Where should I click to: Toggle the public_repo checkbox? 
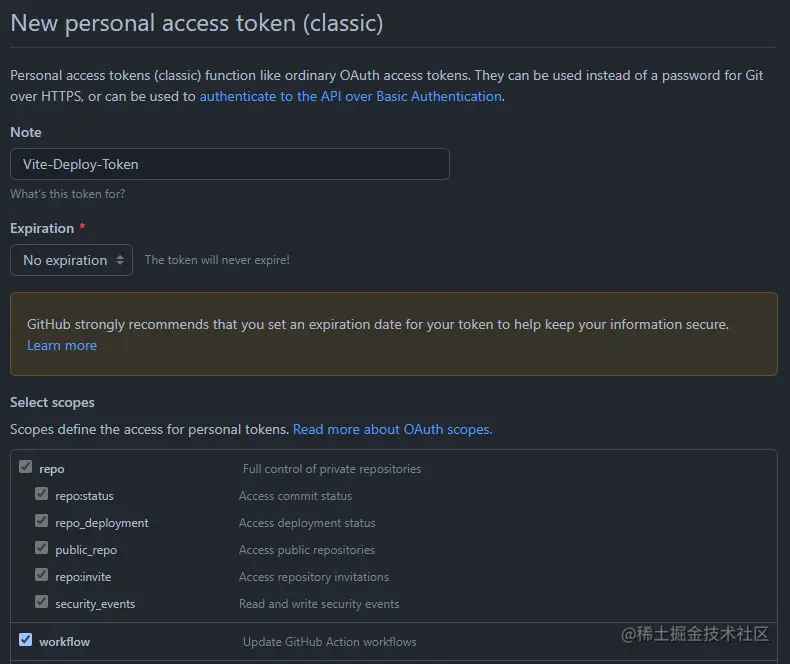pos(41,548)
